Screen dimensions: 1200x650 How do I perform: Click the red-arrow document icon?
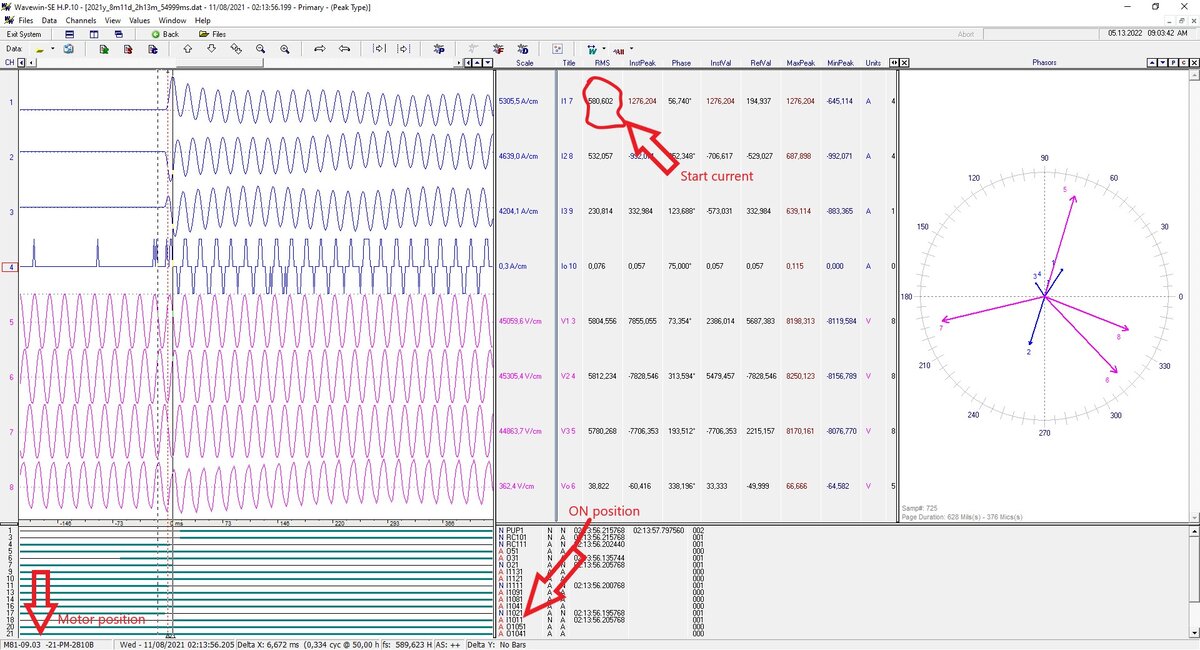pos(128,48)
